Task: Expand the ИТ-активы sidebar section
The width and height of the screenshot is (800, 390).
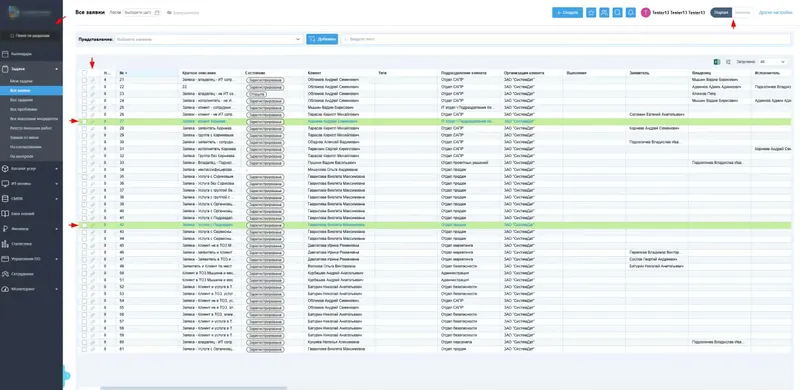Action: coord(31,183)
